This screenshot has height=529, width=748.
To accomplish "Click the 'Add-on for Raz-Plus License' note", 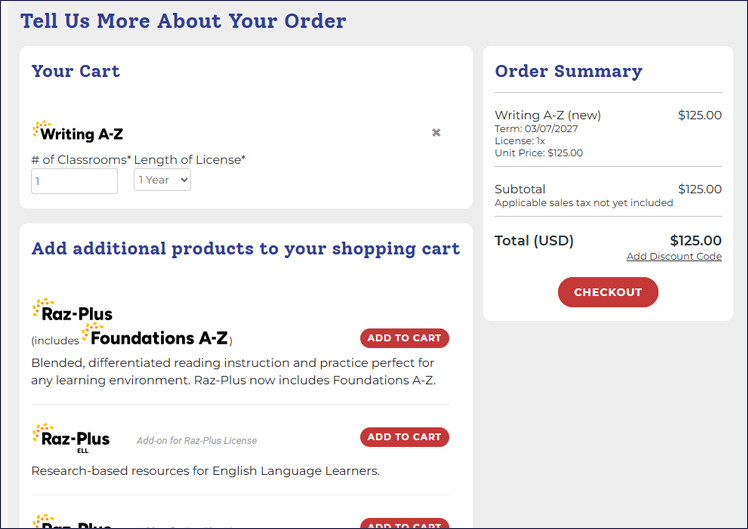I will point(196,441).
